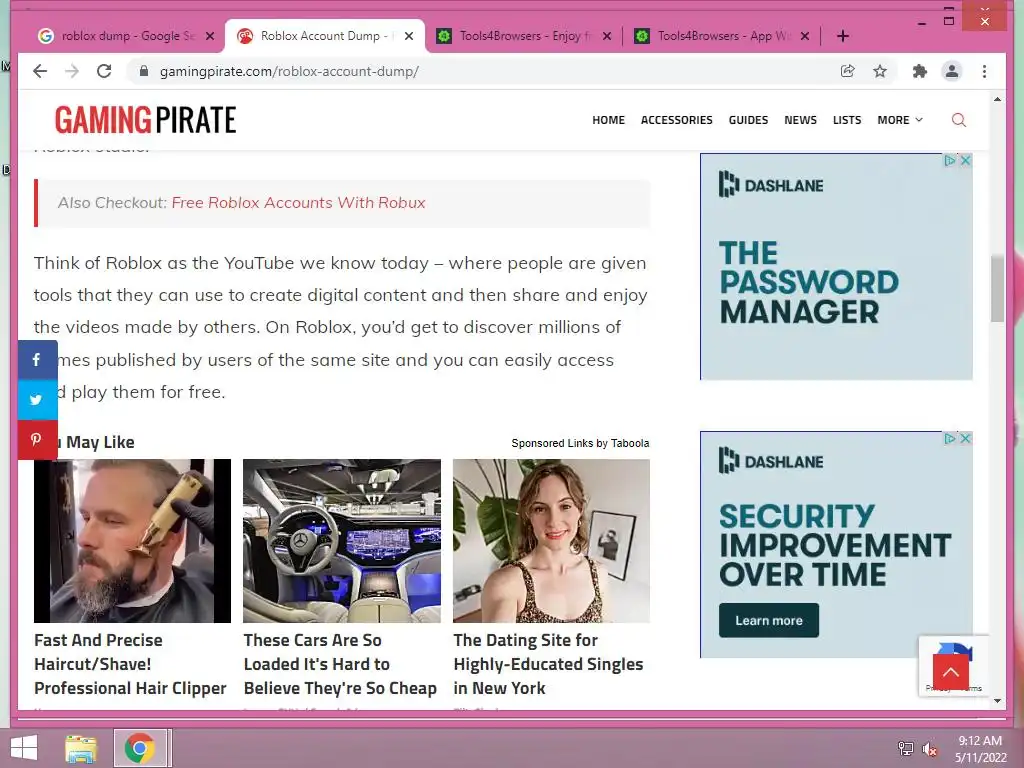
Task: Open the muted volume tray icon
Action: click(x=930, y=749)
